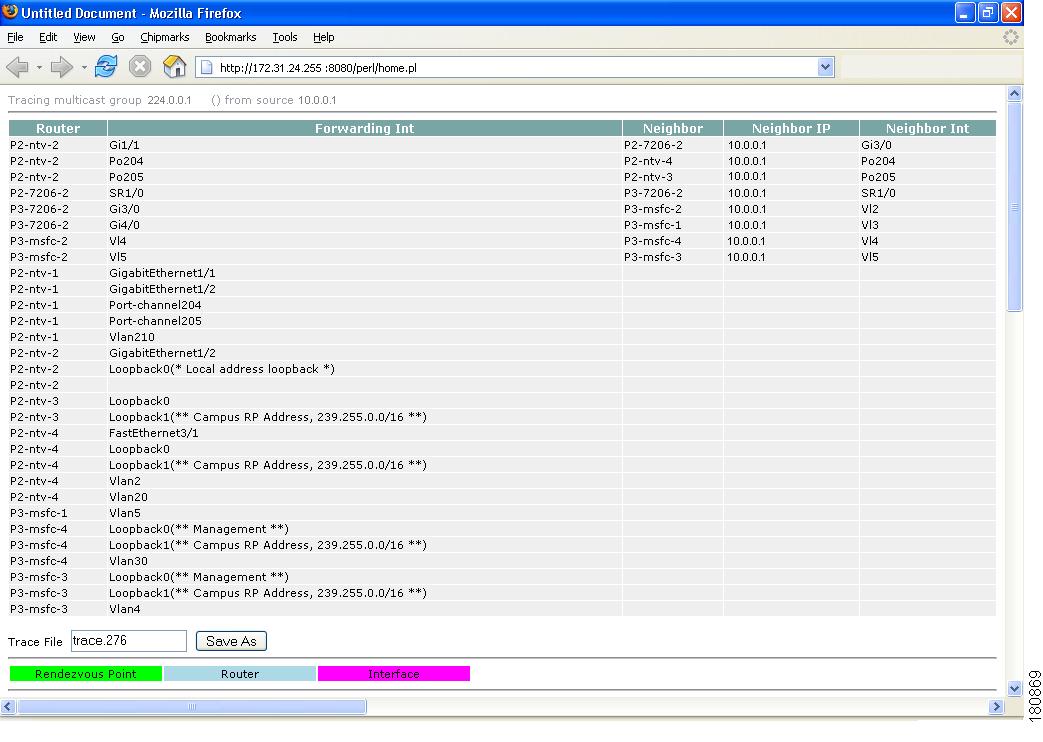The width and height of the screenshot is (1043, 742).
Task: Click the vertical scrollbar thumb
Action: pos(1014,207)
